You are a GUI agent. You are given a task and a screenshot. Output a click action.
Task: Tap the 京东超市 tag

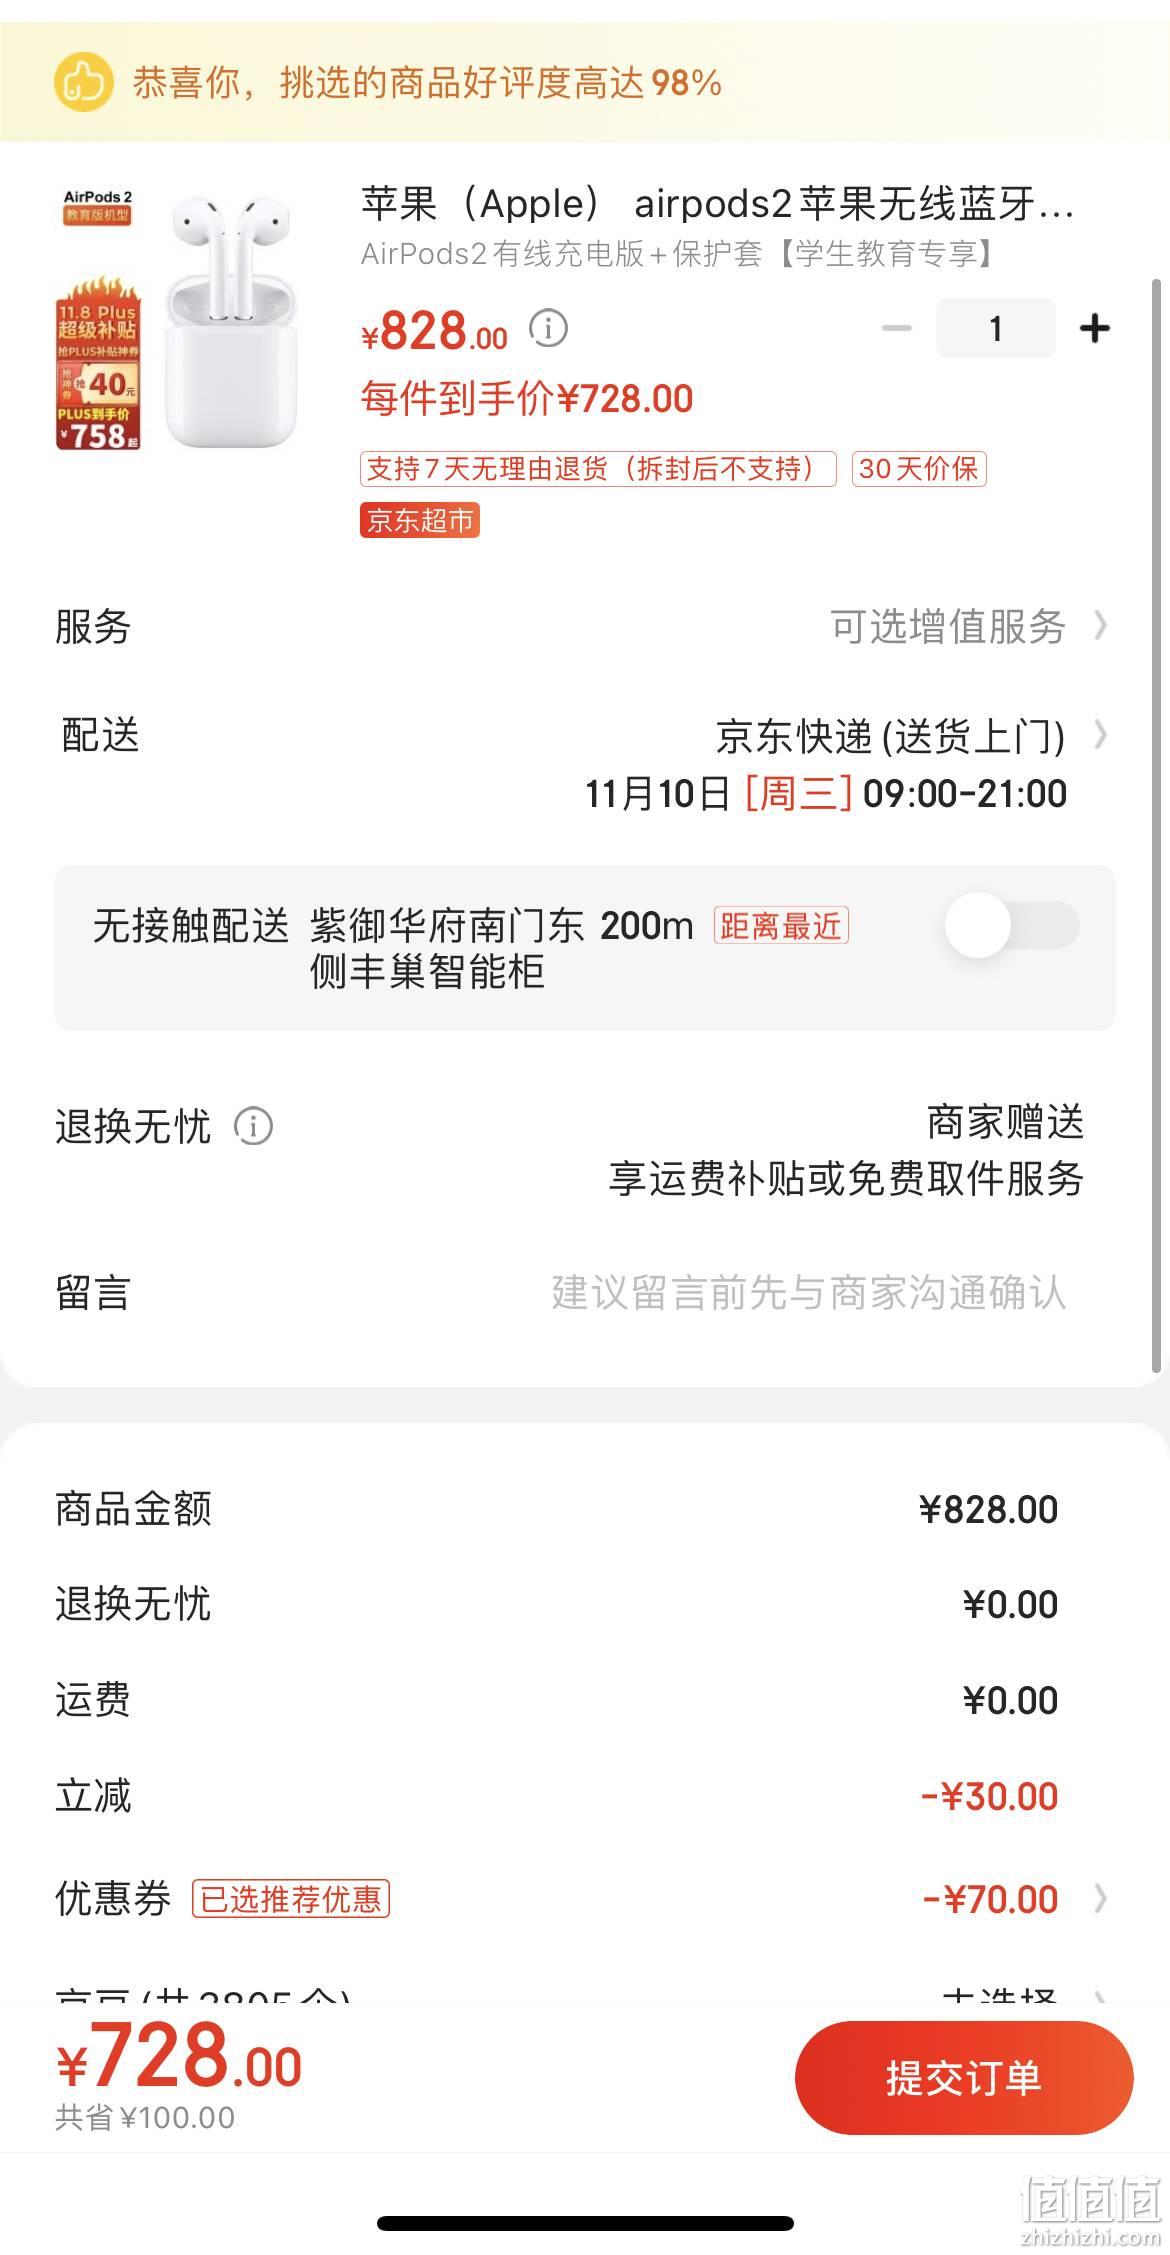[x=420, y=520]
